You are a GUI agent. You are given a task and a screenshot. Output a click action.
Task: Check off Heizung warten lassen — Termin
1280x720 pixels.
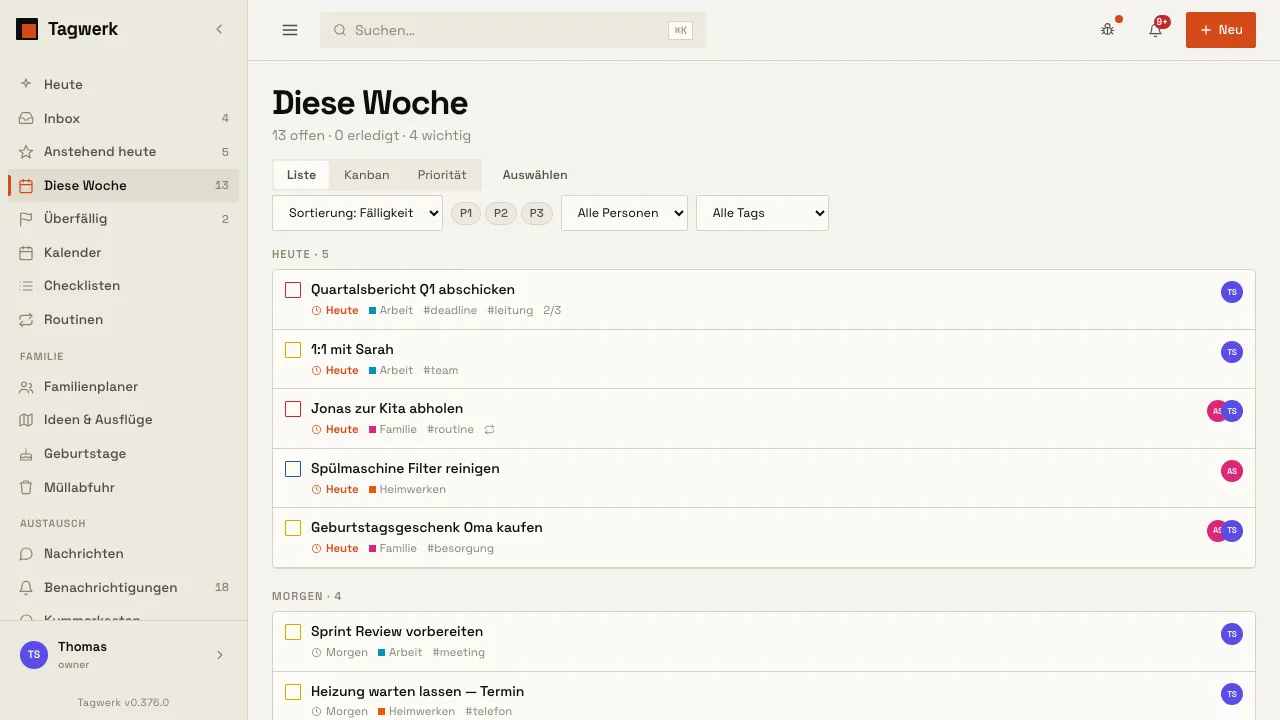pyautogui.click(x=293, y=692)
